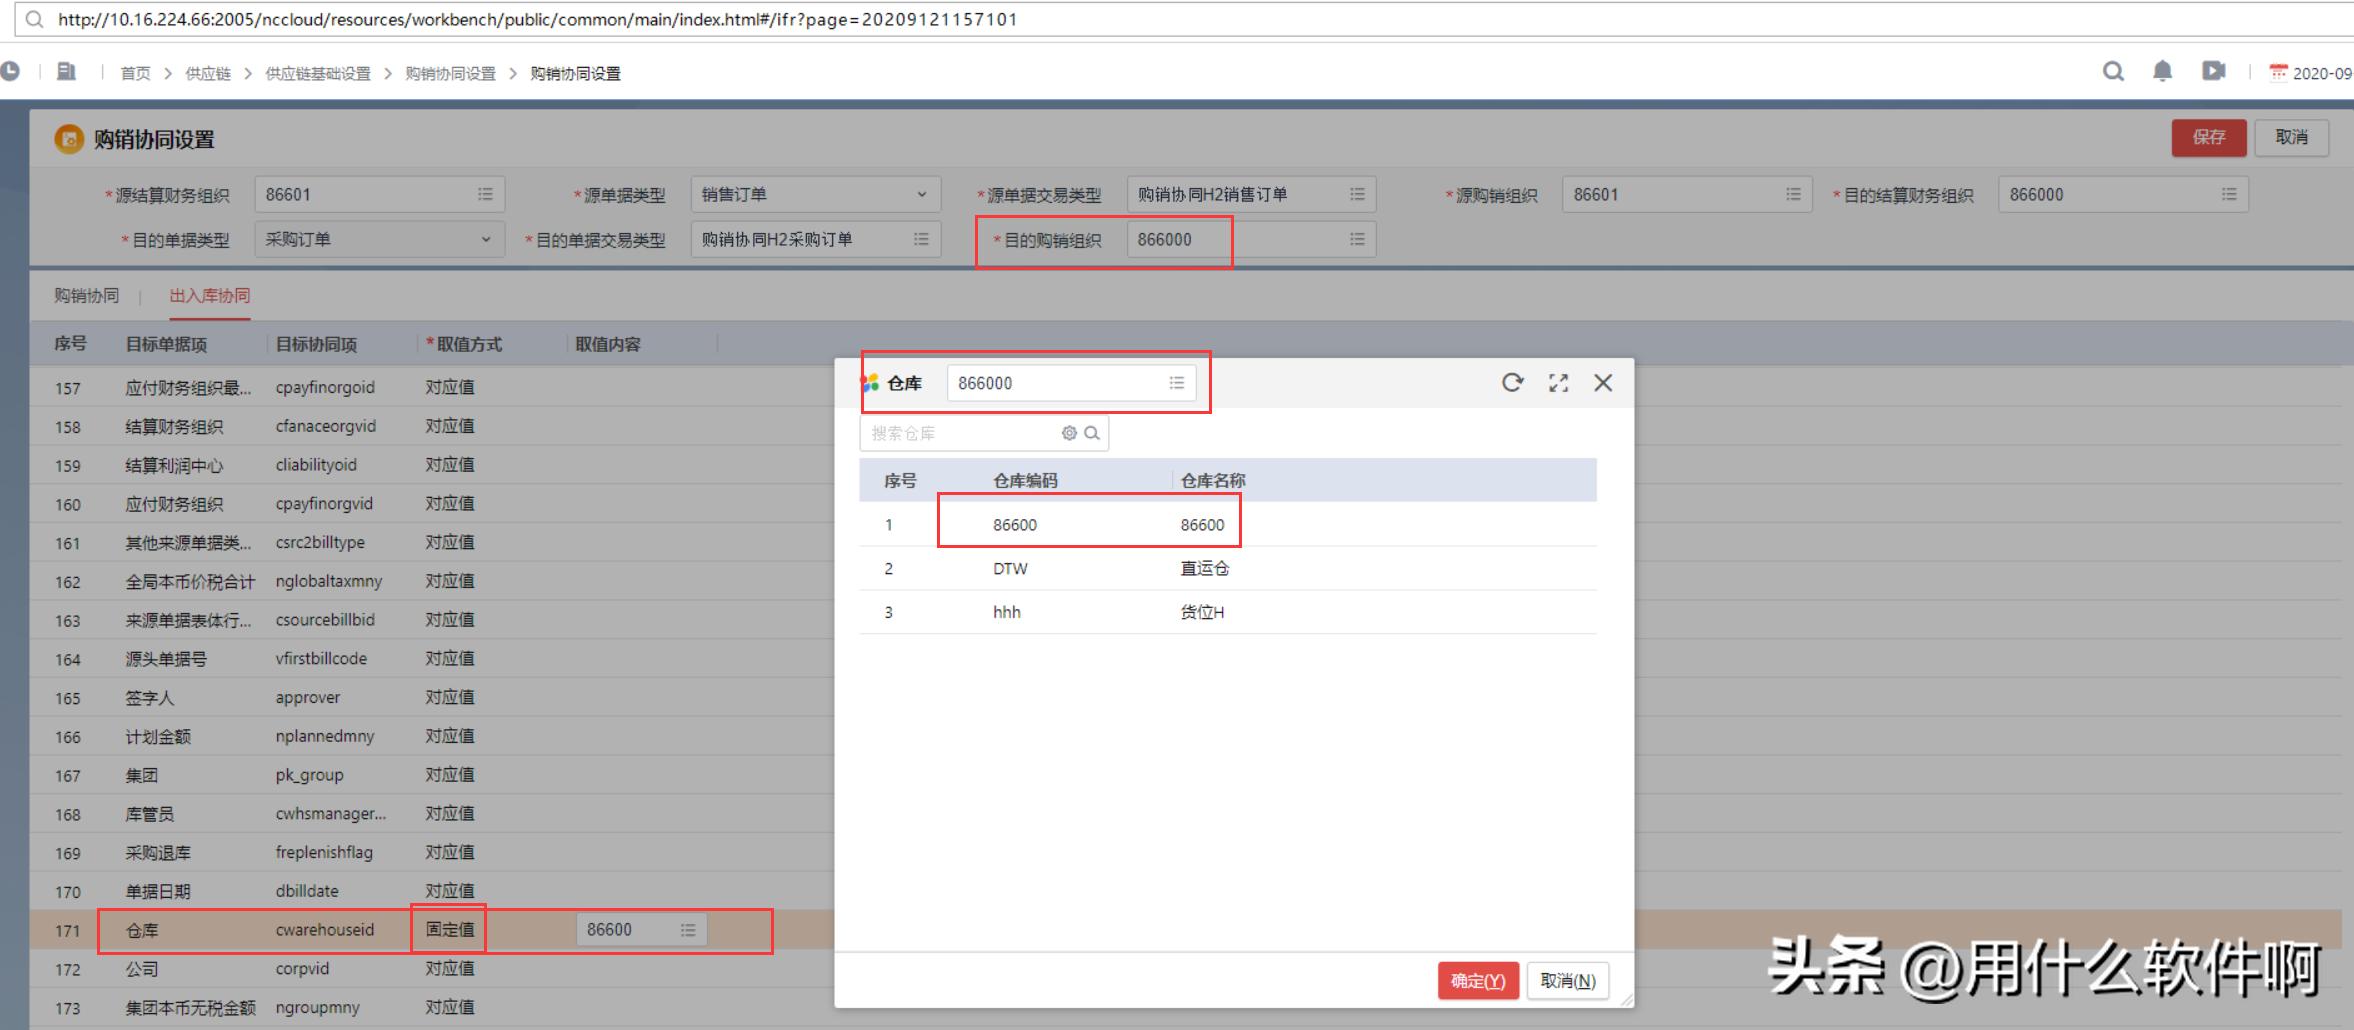Click the search icon inside 搜索仓库 box
This screenshot has width=2354, height=1030.
(x=1093, y=433)
